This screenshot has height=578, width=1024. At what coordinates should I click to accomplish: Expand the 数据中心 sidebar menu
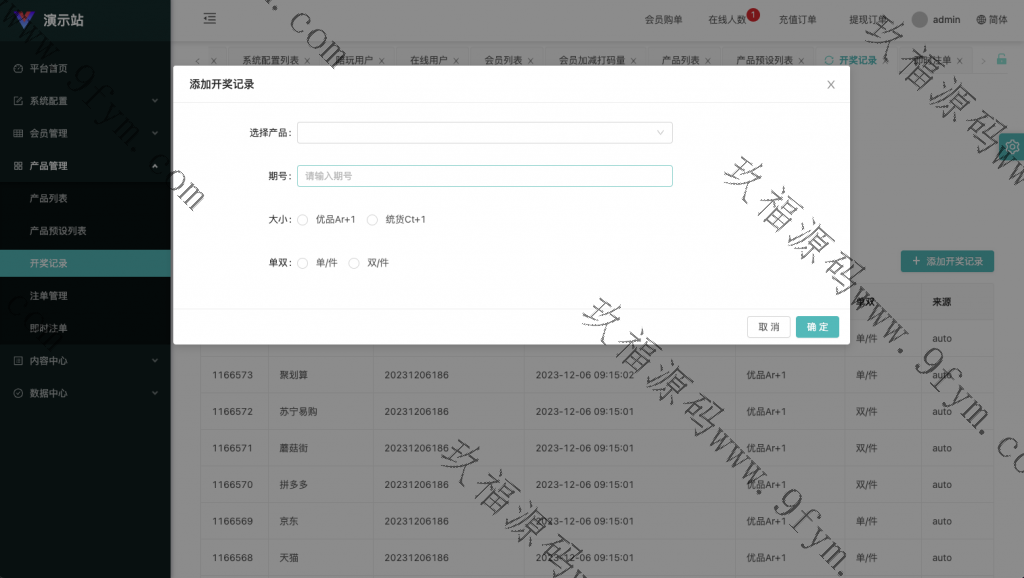[x=85, y=393]
